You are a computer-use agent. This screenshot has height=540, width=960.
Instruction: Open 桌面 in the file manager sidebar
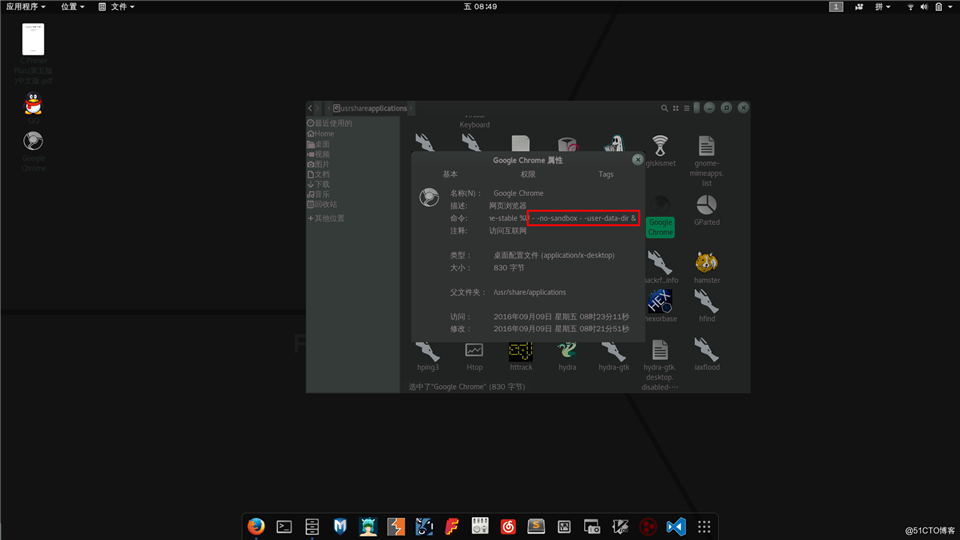318,144
